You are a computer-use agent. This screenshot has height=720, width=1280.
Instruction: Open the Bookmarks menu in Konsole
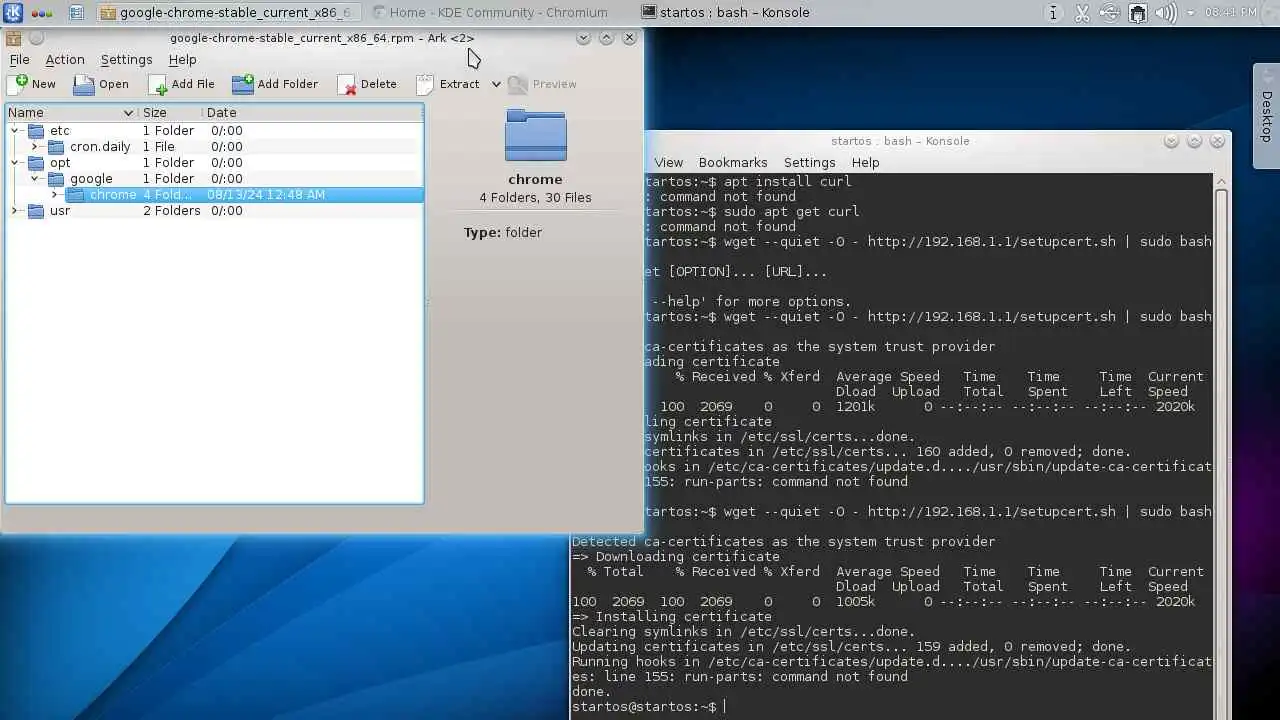(x=733, y=162)
